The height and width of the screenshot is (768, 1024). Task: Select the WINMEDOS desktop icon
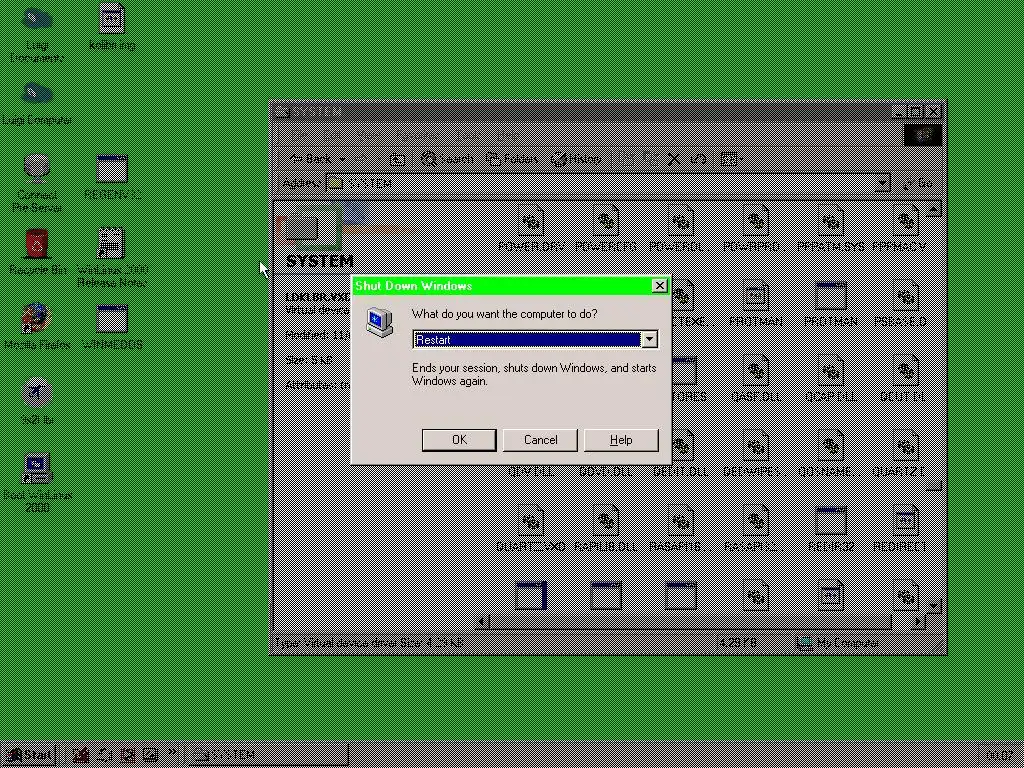tap(112, 327)
